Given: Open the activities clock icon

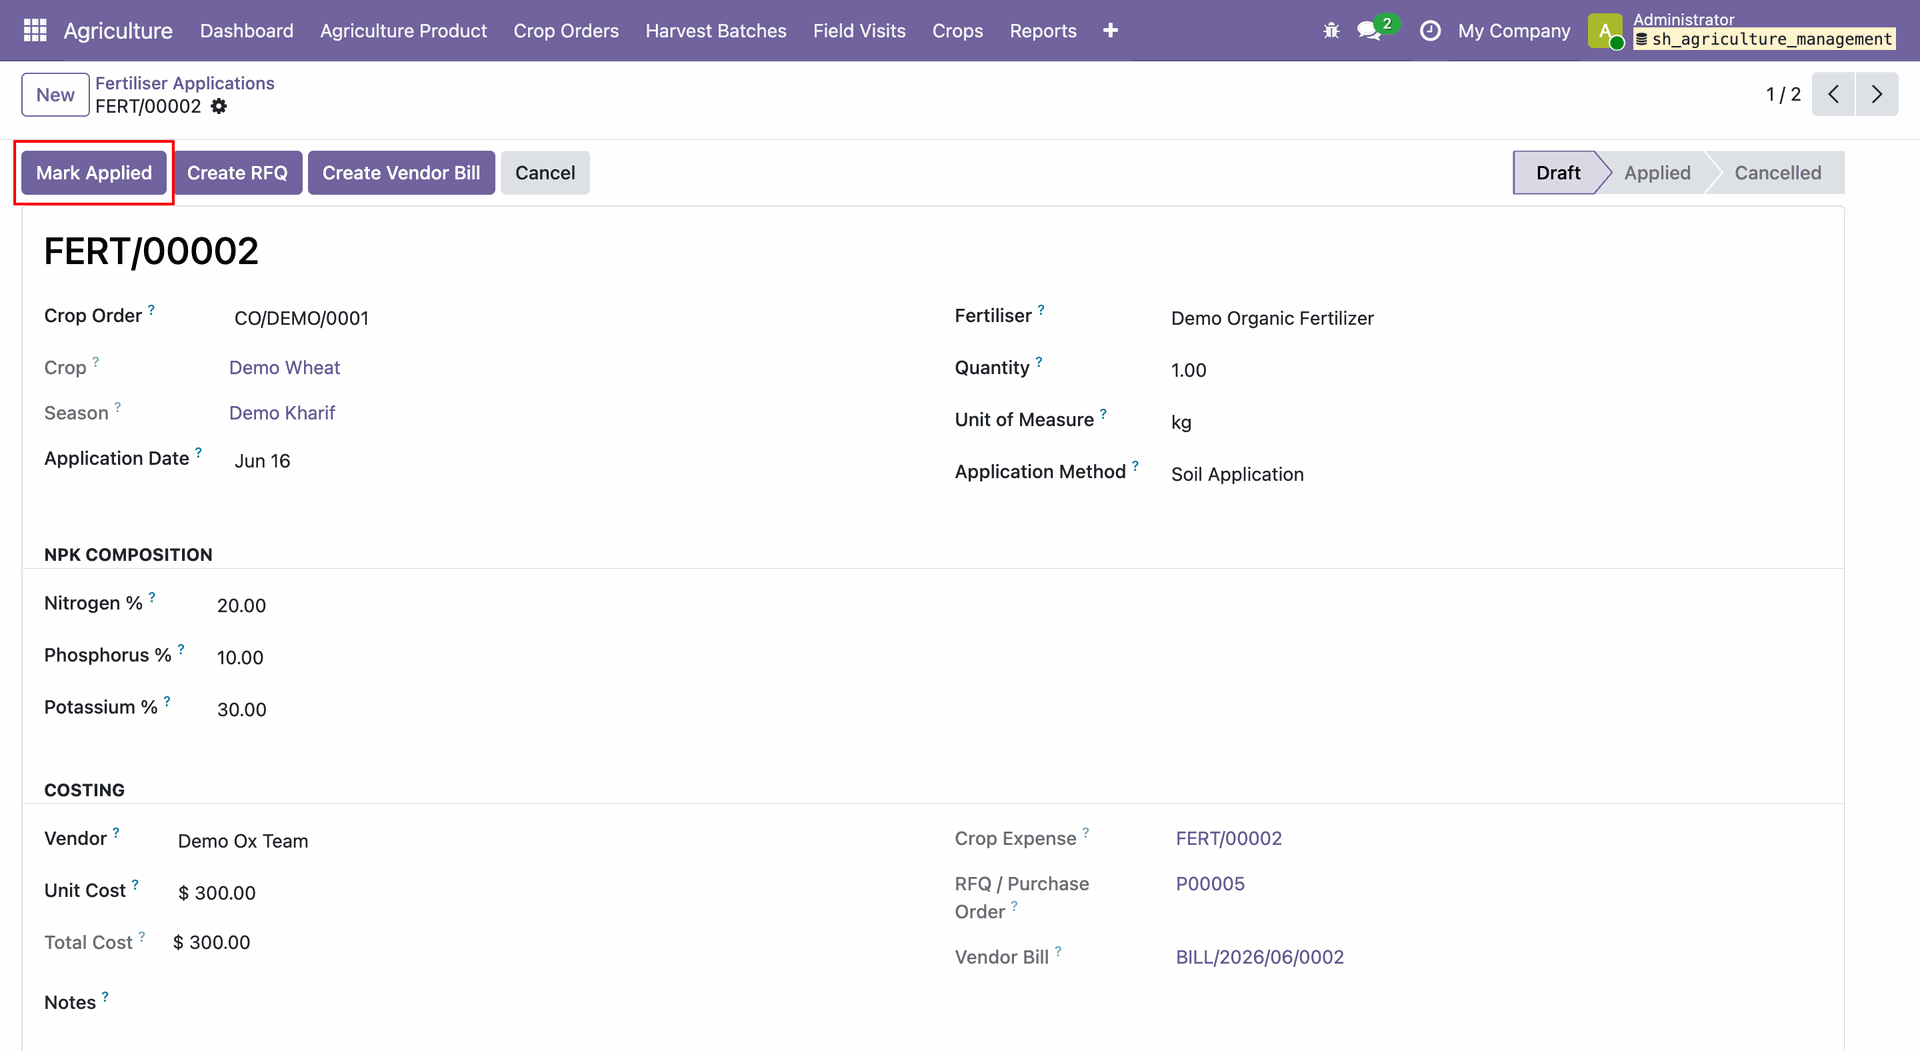Looking at the screenshot, I should click(x=1431, y=31).
